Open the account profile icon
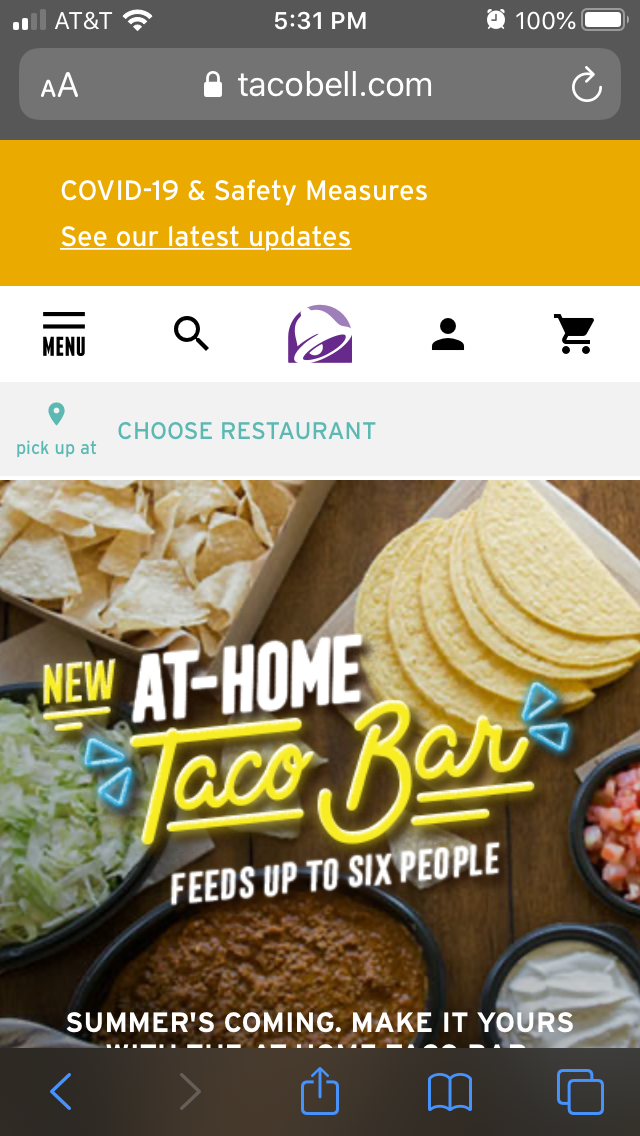Screen dimensions: 640x1136 click(x=448, y=334)
